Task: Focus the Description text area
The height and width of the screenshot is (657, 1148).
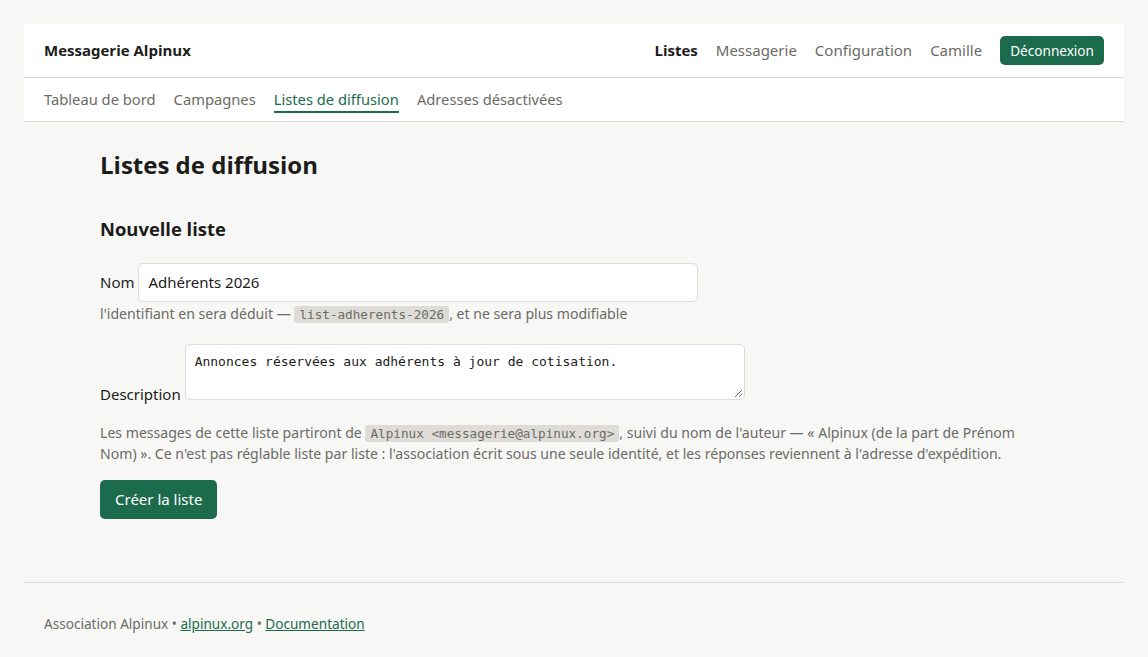Action: coord(465,372)
